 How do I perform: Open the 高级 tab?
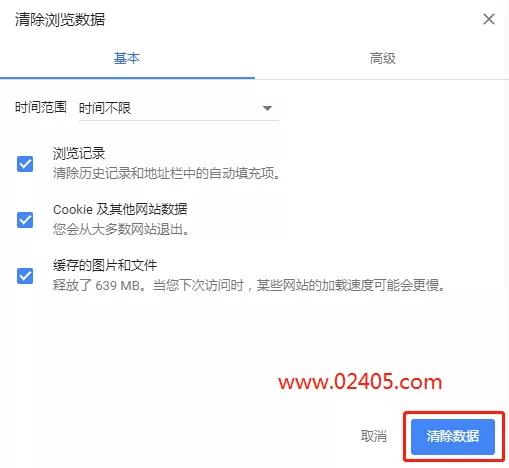382,58
